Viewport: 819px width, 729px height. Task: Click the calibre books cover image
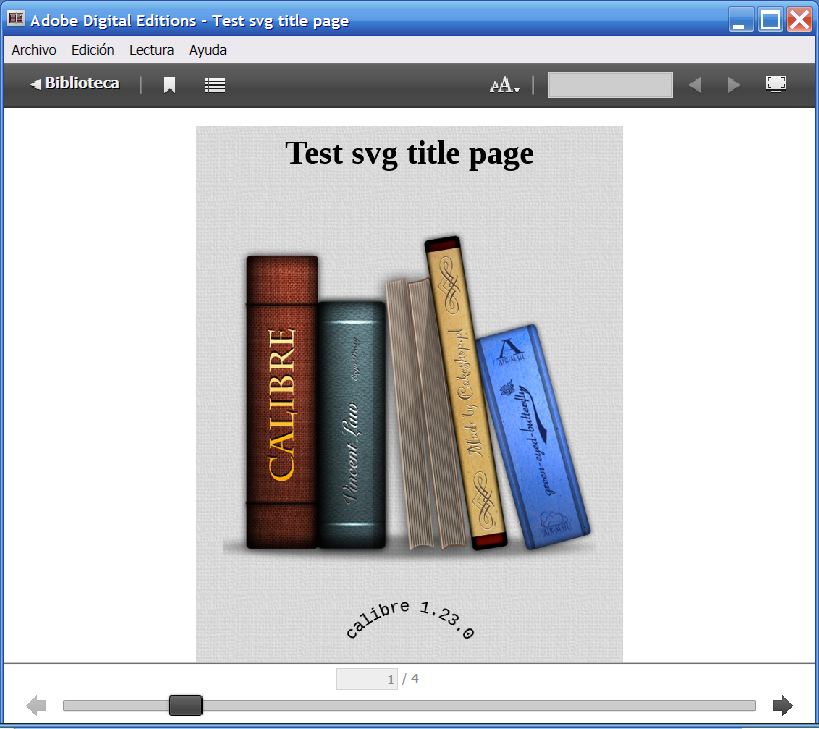click(x=410, y=394)
